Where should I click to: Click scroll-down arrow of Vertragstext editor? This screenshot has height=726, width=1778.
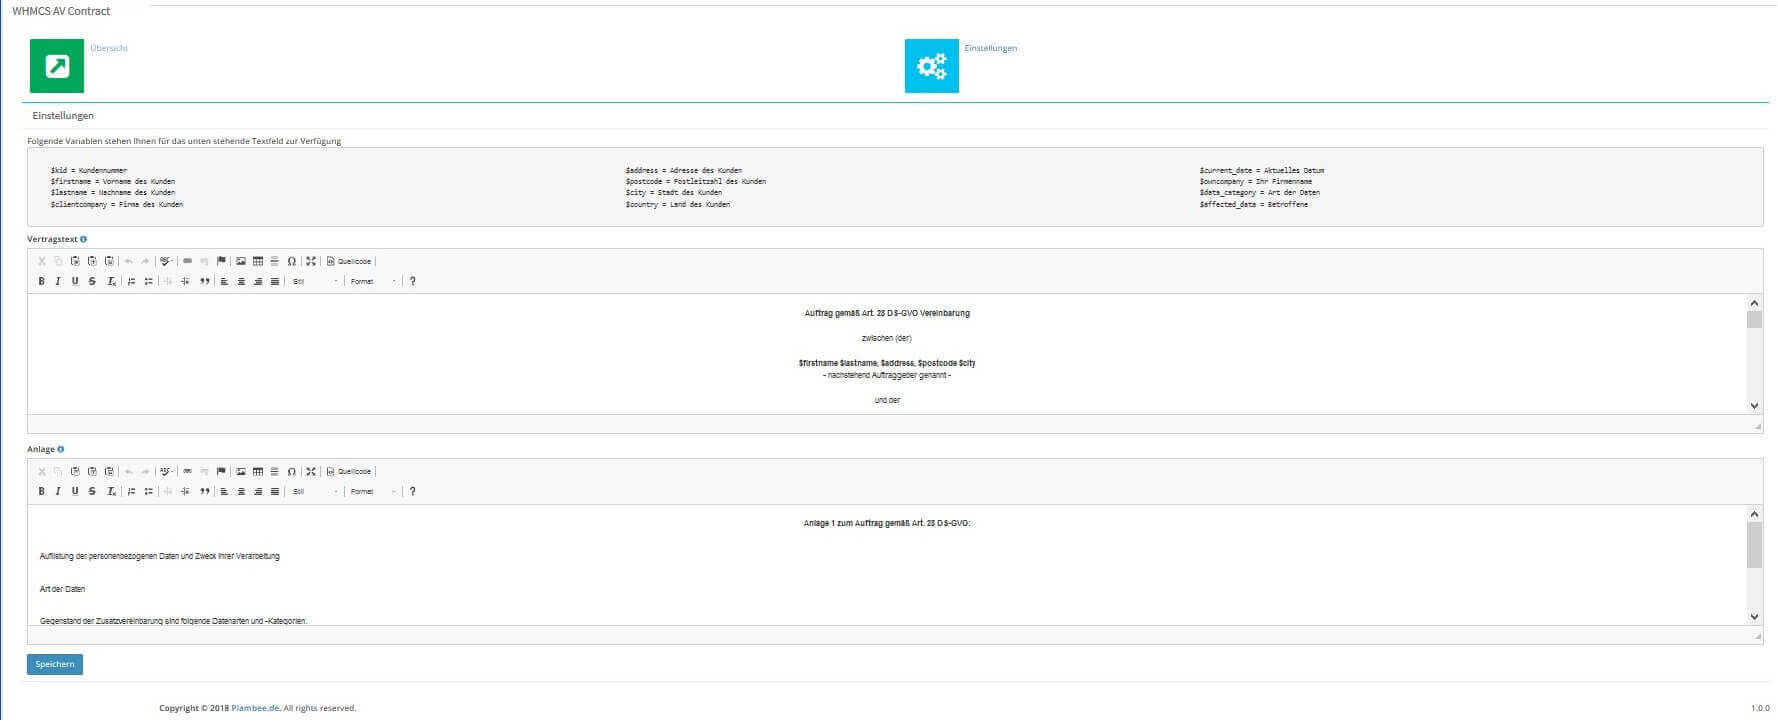click(1754, 406)
